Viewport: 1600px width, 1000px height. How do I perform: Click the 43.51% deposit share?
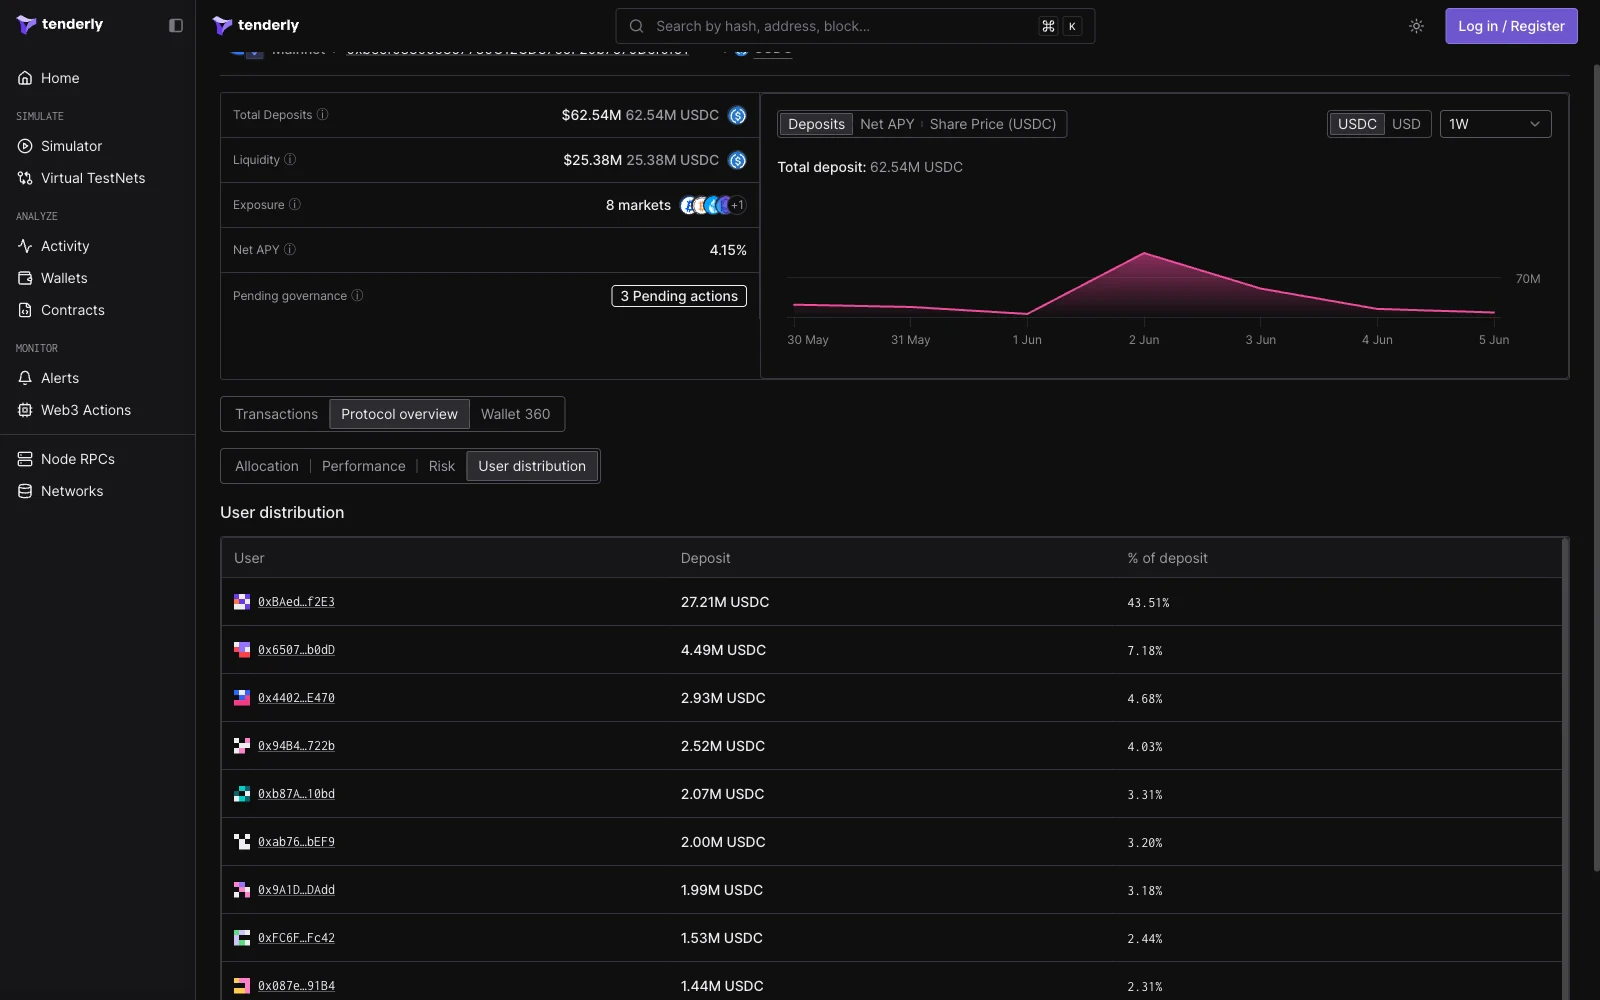coord(1148,603)
